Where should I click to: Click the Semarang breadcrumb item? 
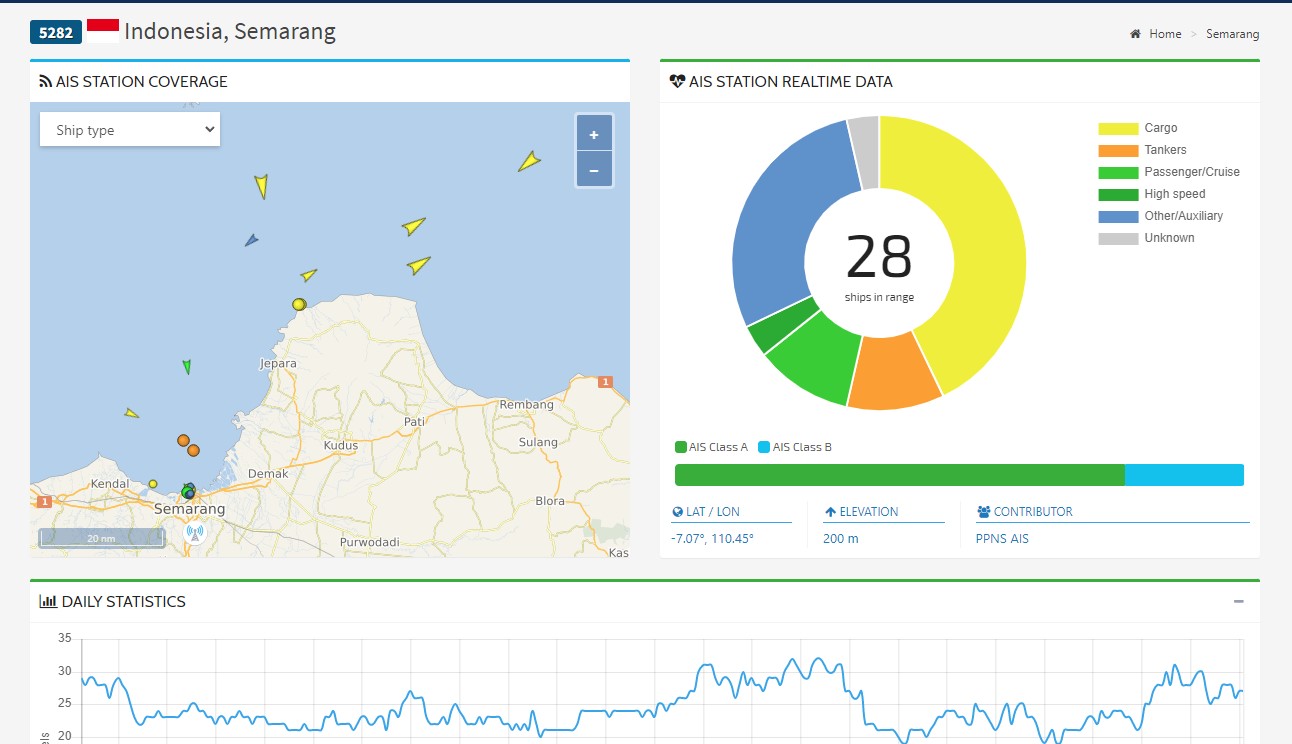[1232, 34]
